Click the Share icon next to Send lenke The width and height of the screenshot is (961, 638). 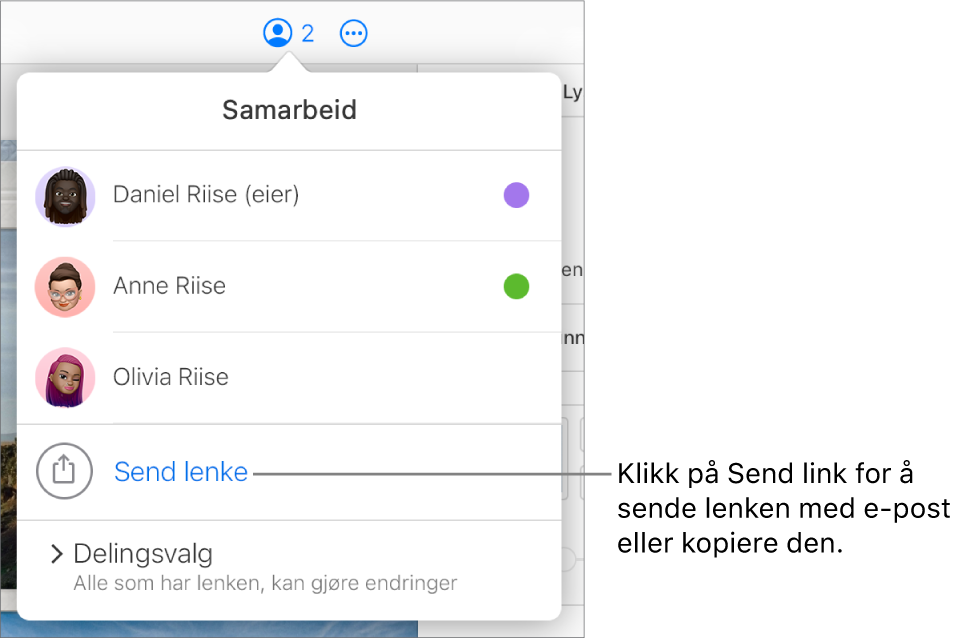click(64, 470)
